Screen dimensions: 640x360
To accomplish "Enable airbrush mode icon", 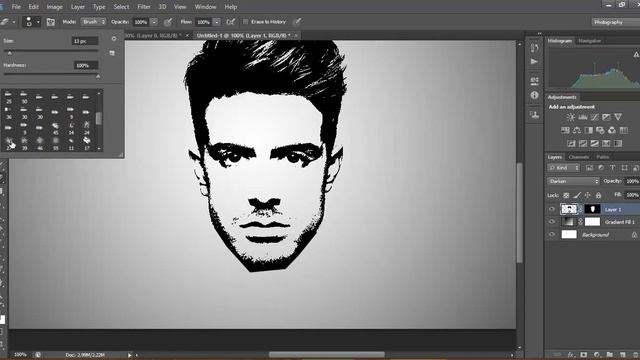I will coord(231,22).
